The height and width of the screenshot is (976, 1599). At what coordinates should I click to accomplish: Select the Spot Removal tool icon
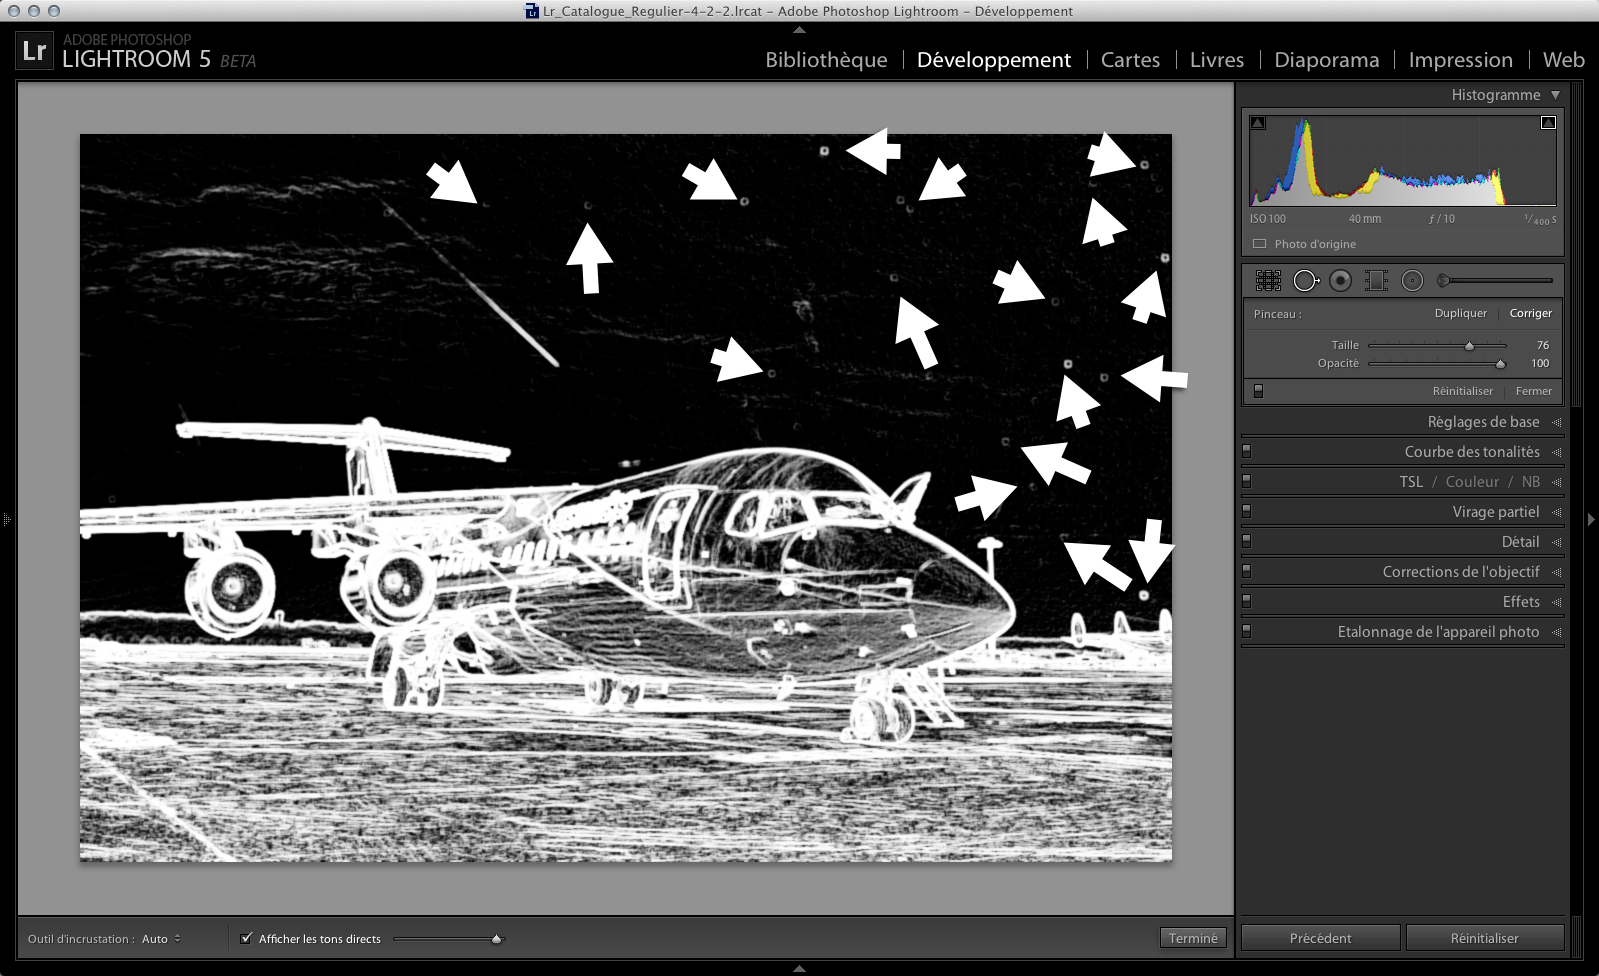(x=1305, y=281)
